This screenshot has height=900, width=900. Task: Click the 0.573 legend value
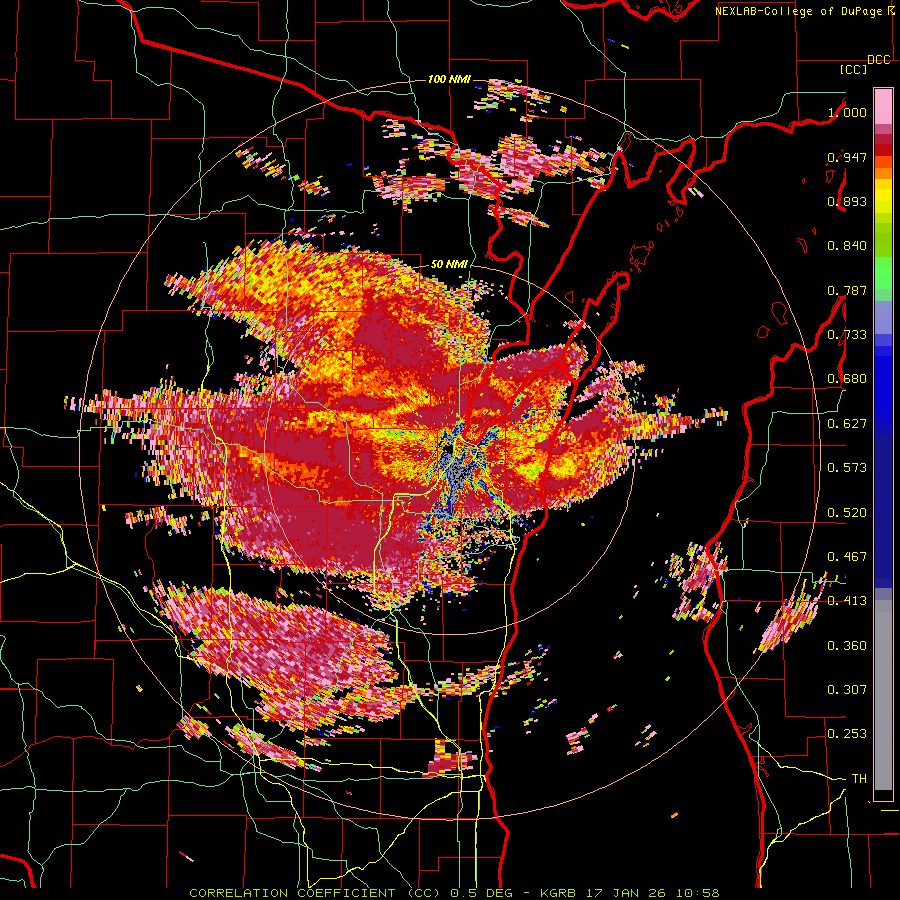click(x=847, y=468)
